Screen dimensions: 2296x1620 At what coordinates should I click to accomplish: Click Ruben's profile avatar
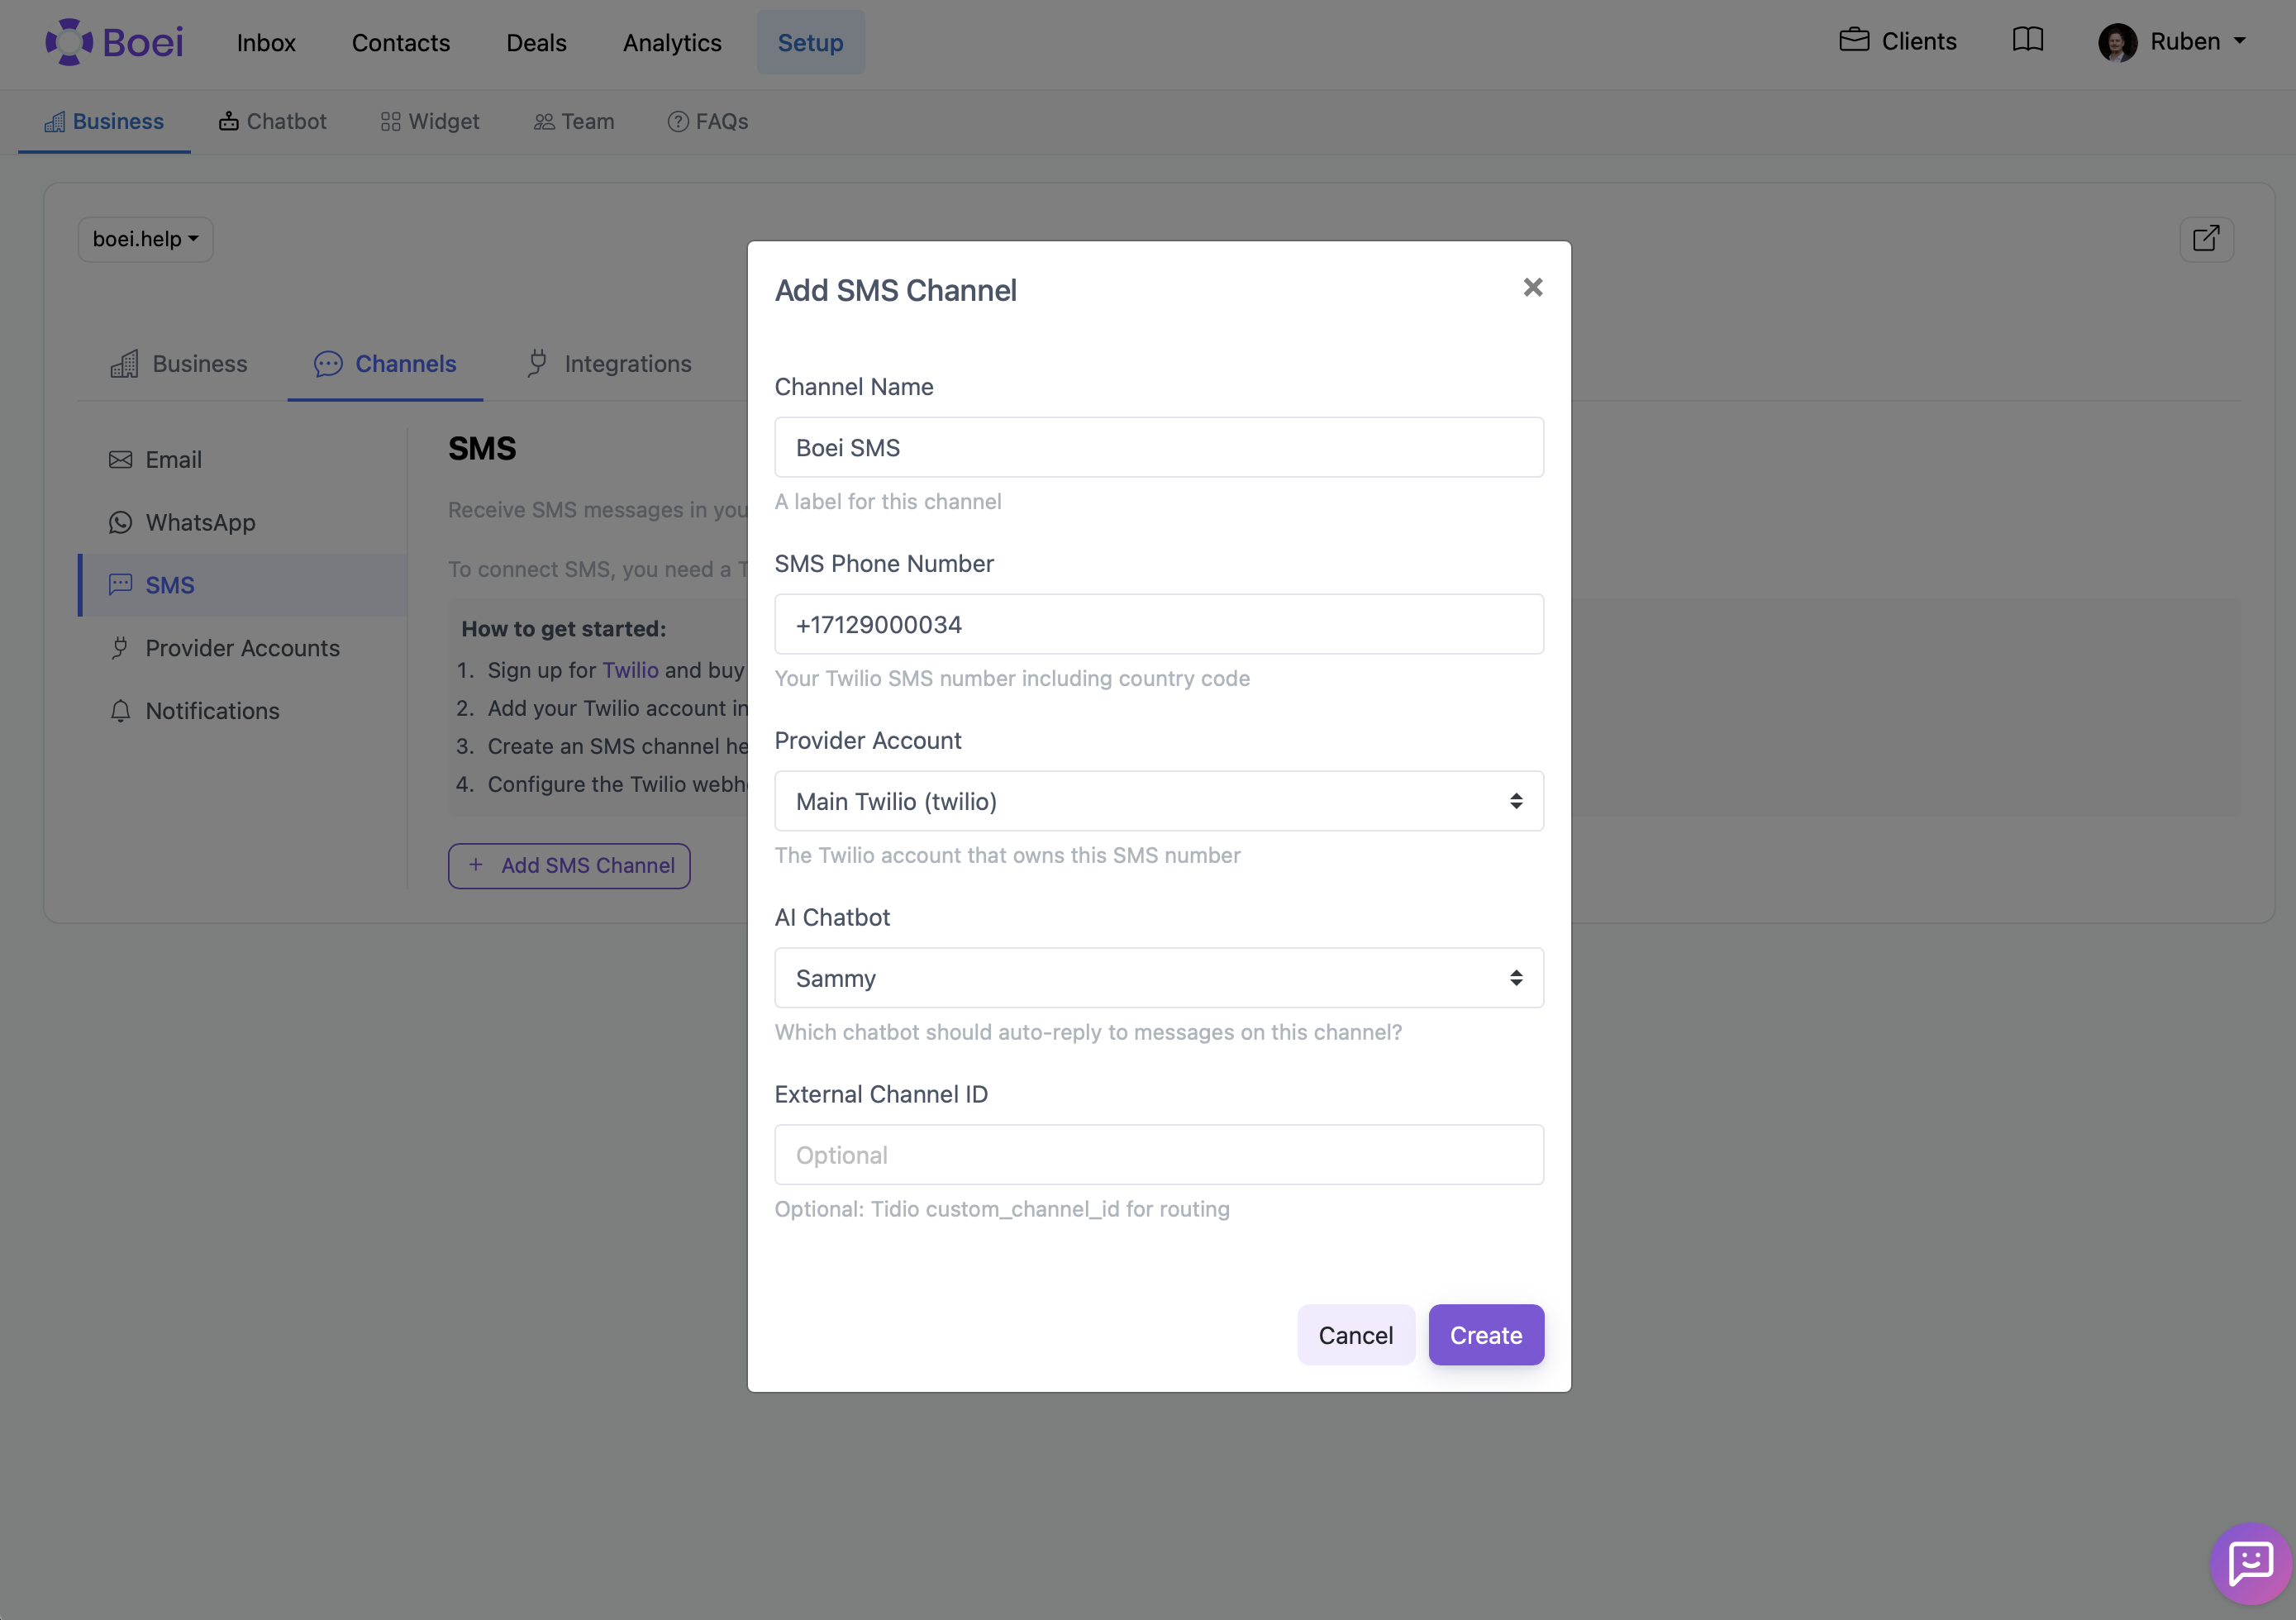(2117, 42)
